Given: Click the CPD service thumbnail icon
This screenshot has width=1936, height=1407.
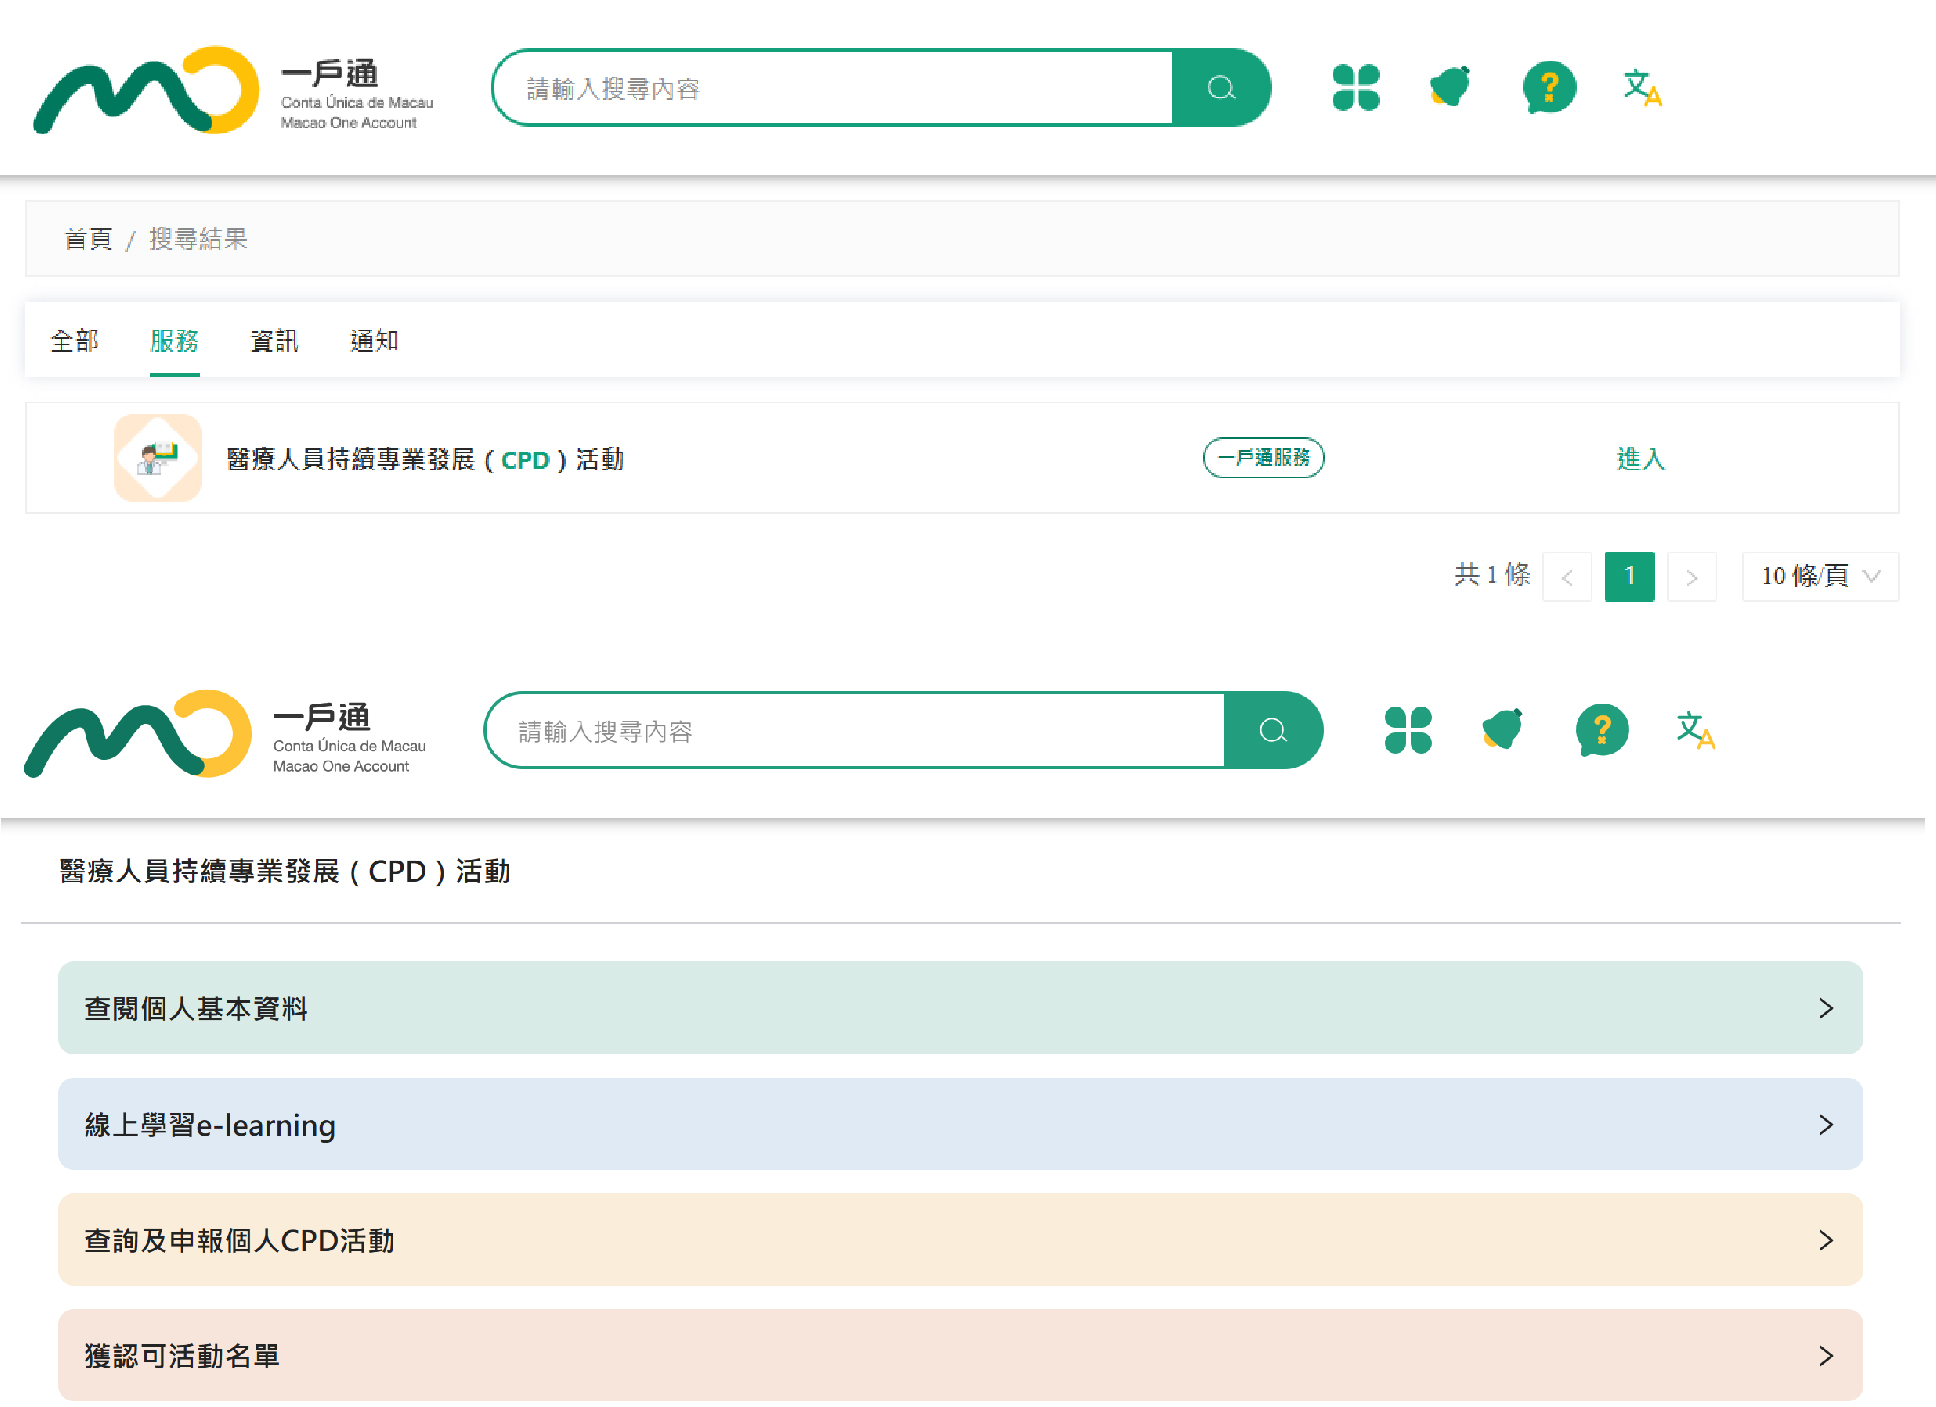Looking at the screenshot, I should pos(158,458).
